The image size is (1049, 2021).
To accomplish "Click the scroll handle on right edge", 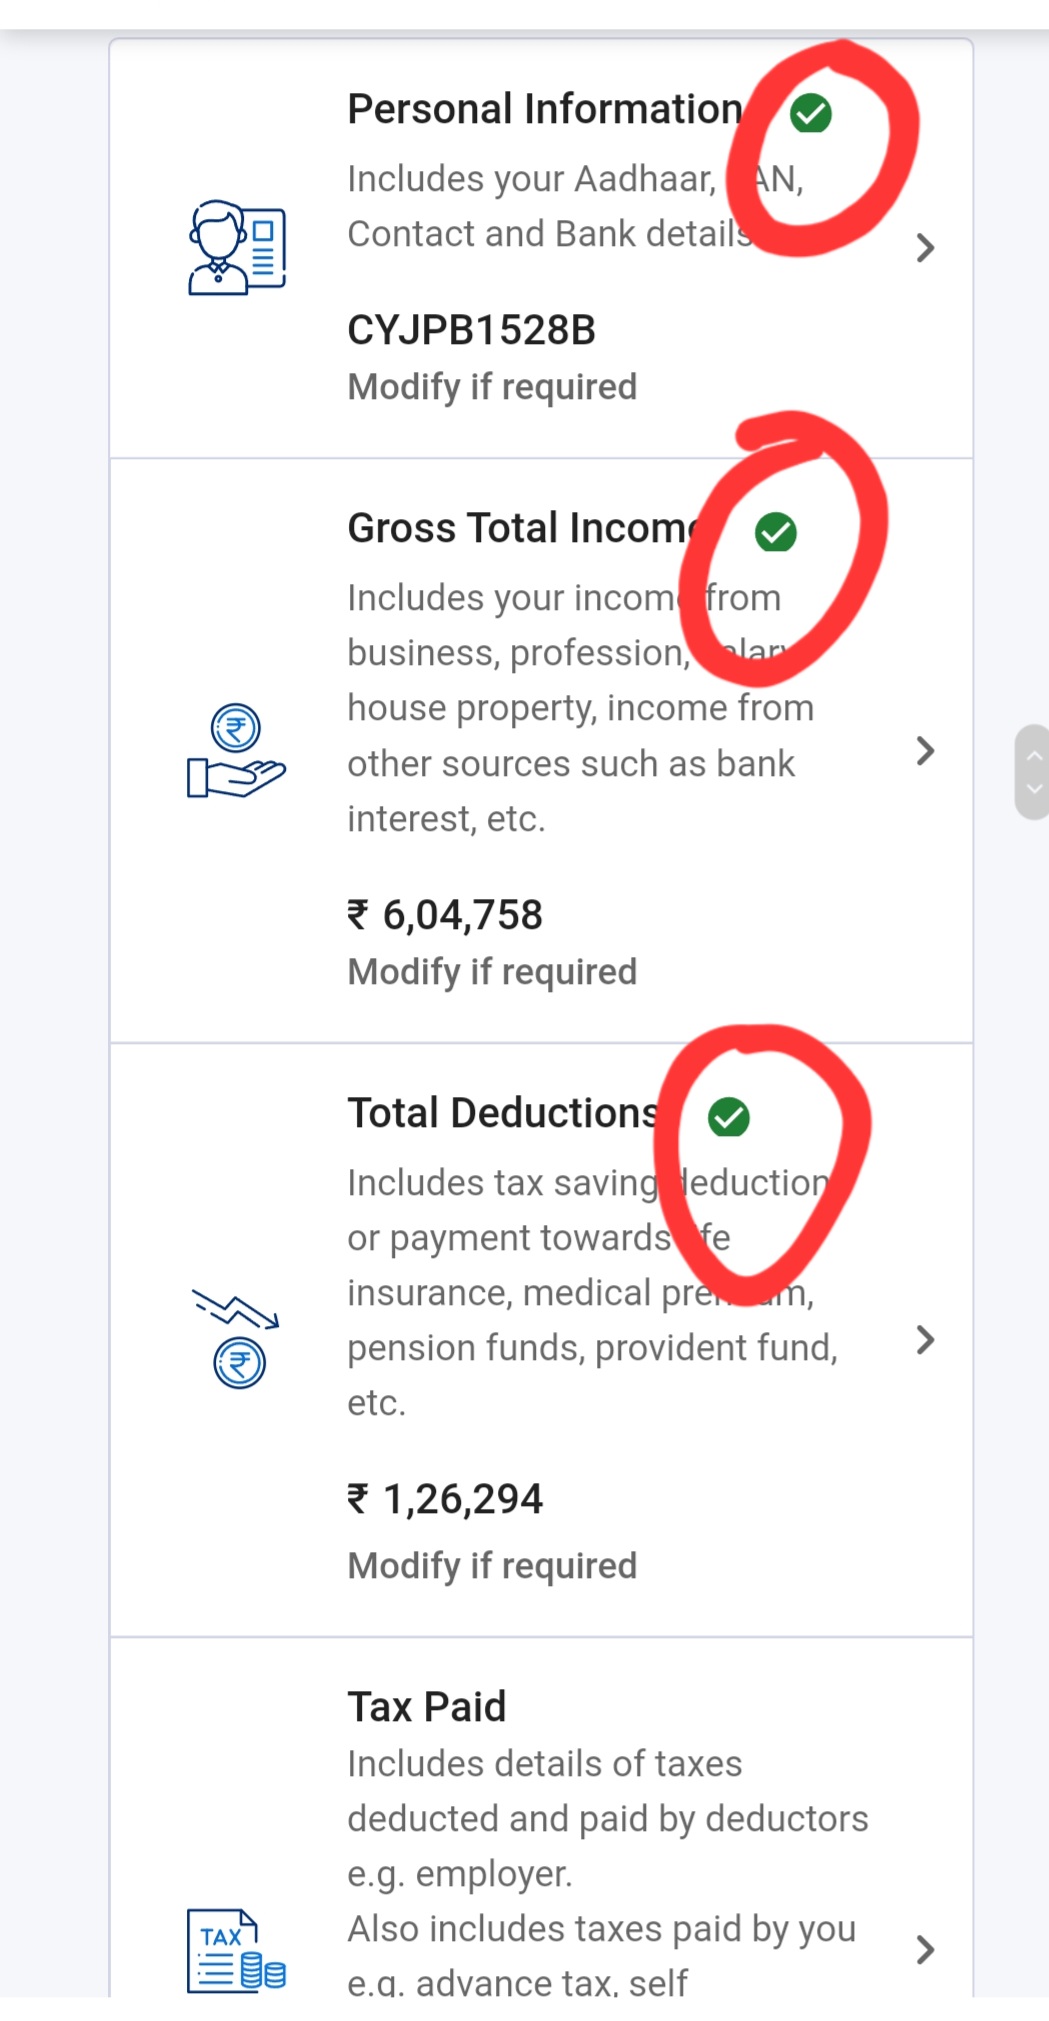I will coord(1032,772).
